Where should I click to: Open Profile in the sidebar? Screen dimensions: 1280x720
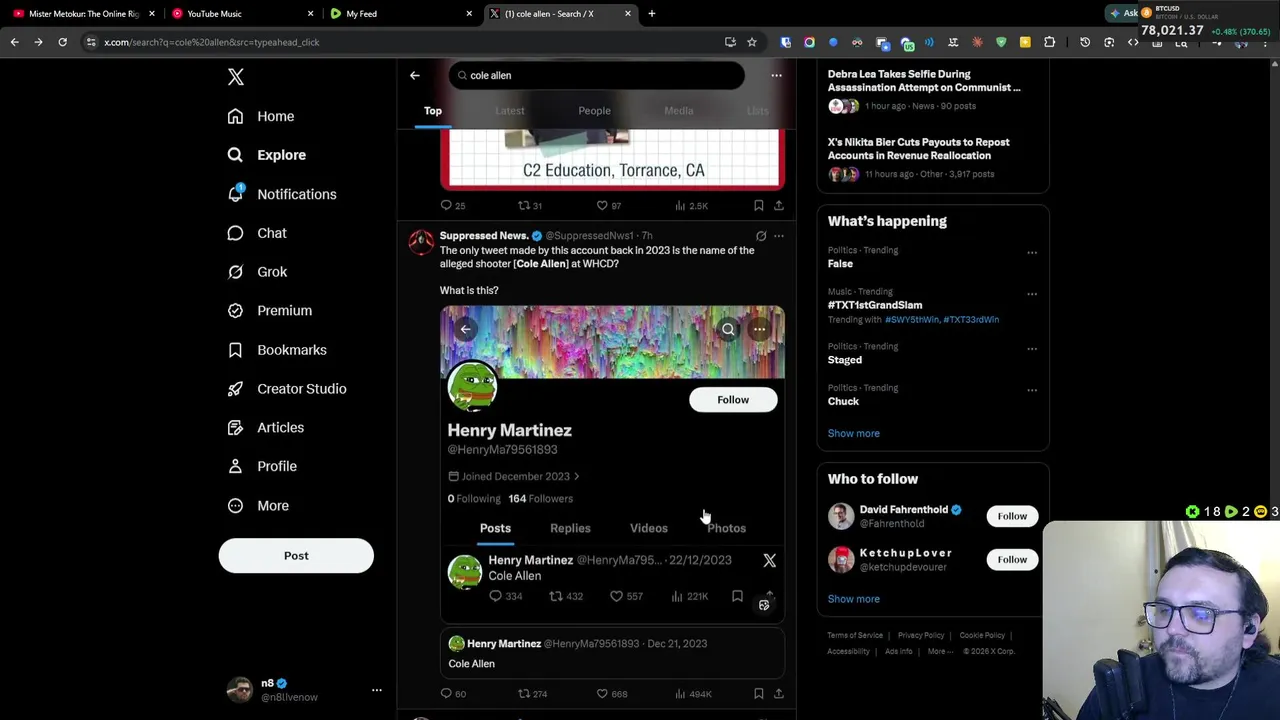(x=261, y=466)
